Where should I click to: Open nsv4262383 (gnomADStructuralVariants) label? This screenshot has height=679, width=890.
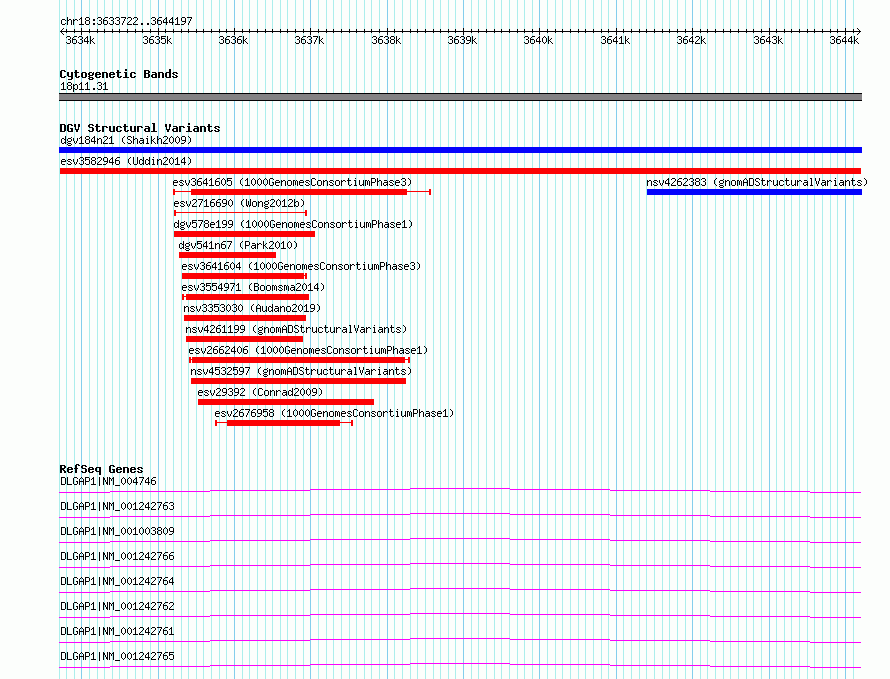(x=757, y=182)
